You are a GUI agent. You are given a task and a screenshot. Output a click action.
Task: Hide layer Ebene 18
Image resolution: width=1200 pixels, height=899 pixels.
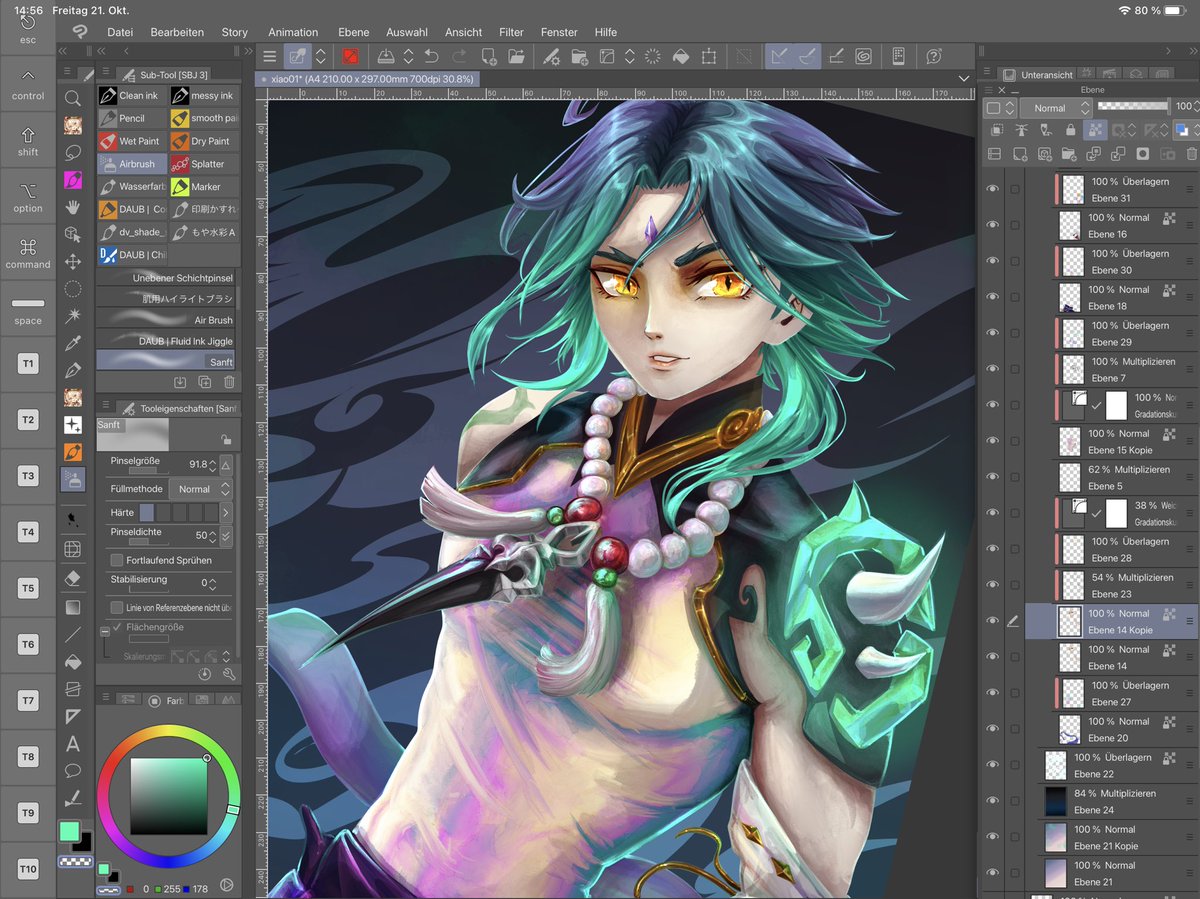click(993, 297)
